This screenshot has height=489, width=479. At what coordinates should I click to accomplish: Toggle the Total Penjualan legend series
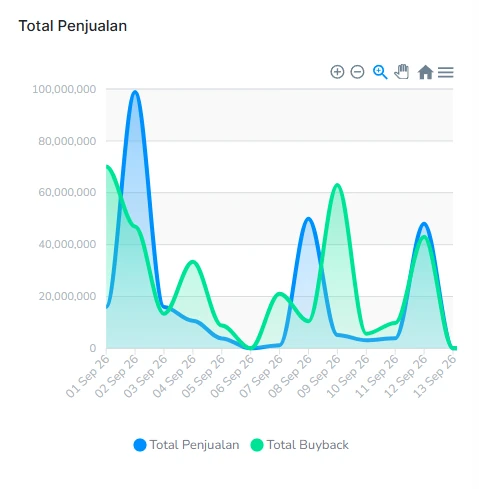[x=186, y=445]
